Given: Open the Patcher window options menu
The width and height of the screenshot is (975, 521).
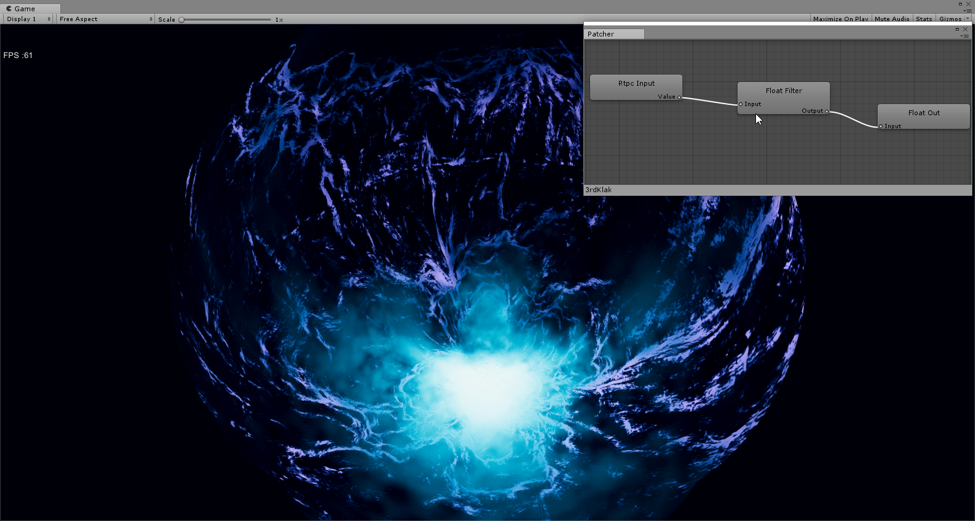Looking at the screenshot, I should coord(966,36).
